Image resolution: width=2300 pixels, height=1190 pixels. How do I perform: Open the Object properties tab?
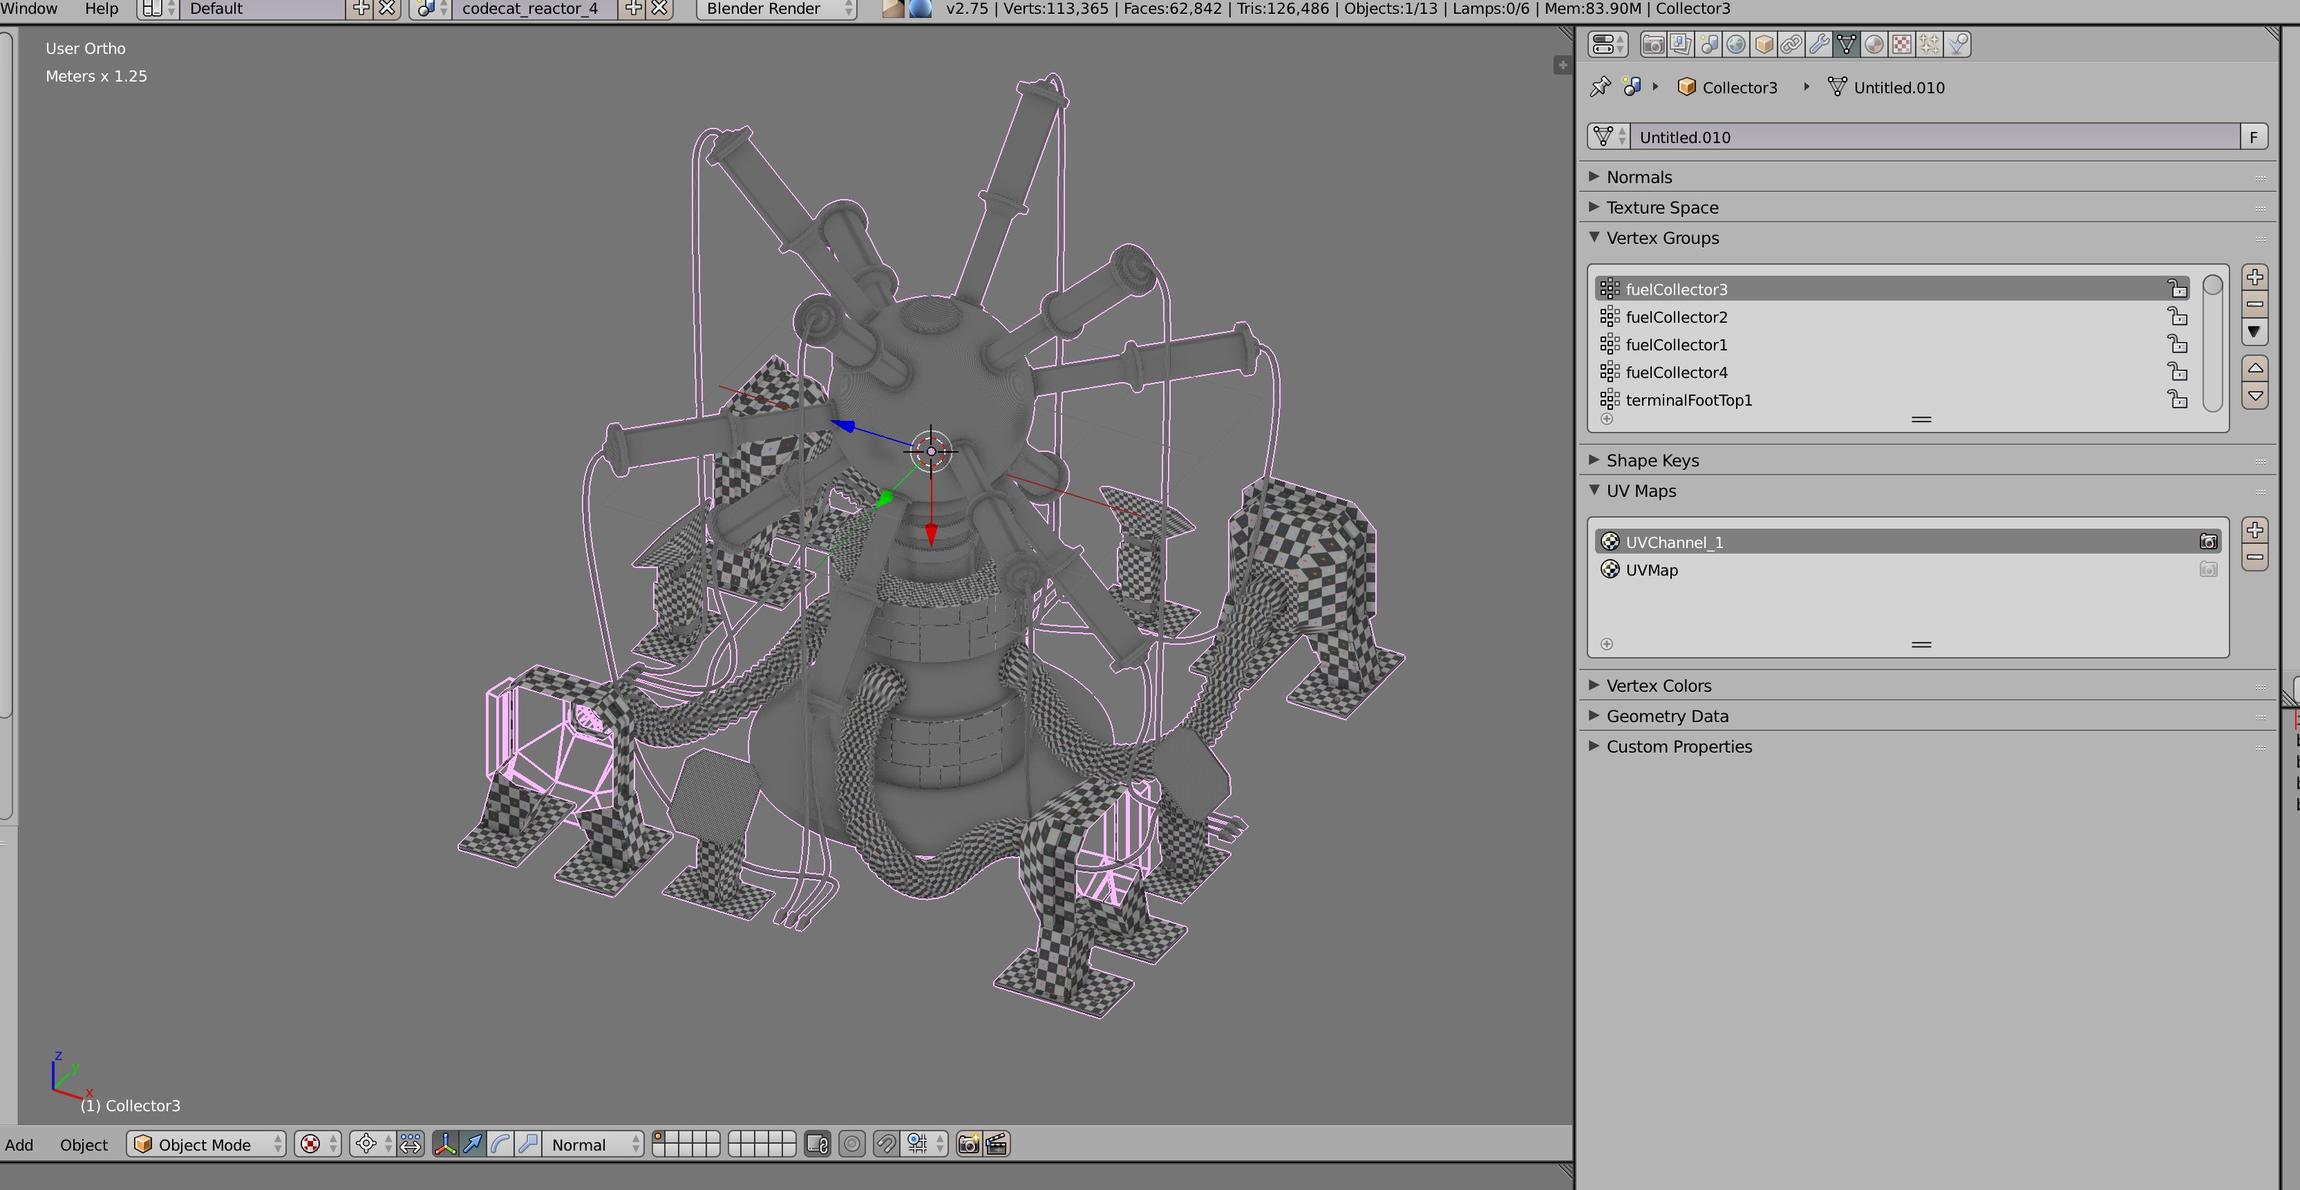[1764, 44]
